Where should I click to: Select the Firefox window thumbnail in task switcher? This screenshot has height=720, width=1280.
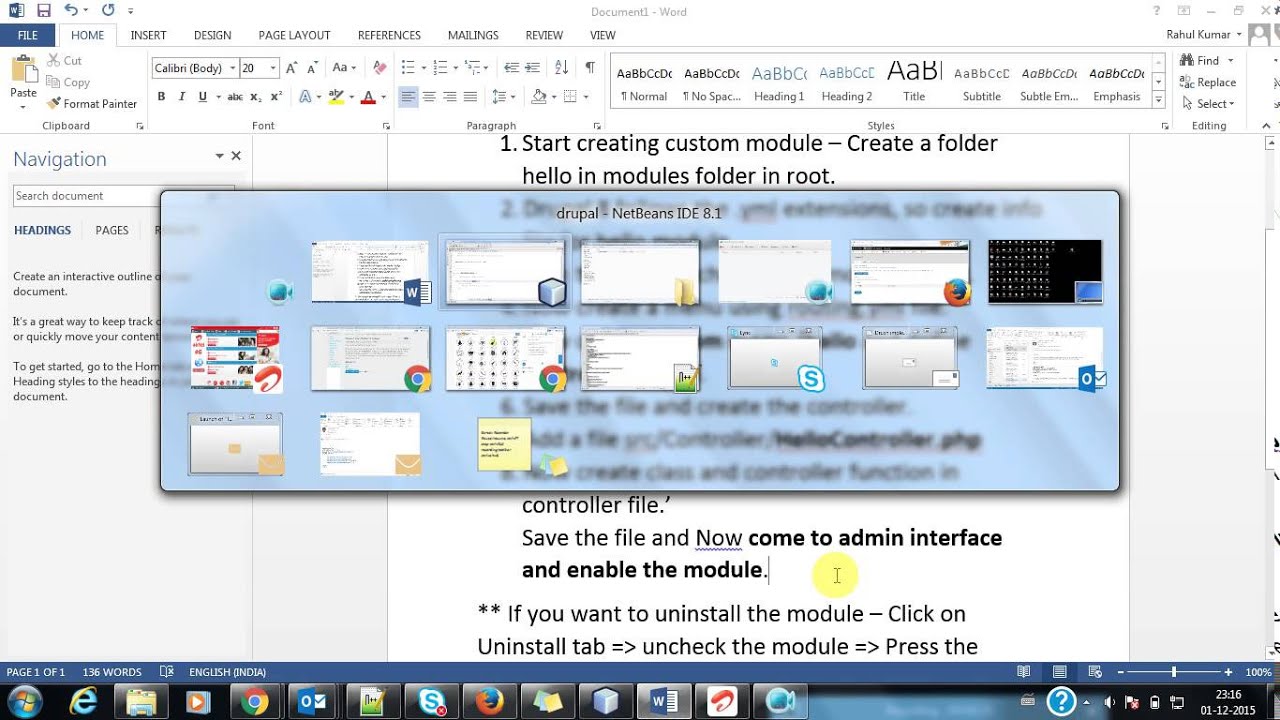click(910, 271)
